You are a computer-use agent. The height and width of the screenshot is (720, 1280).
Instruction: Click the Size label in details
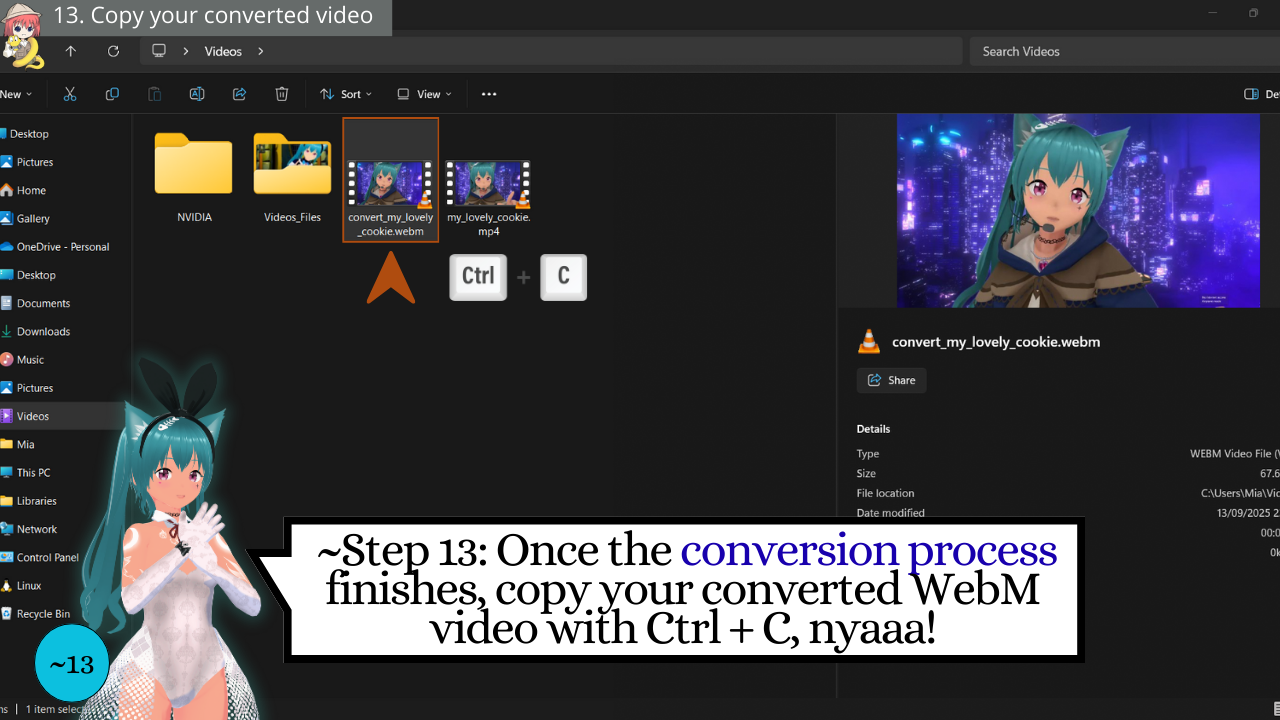click(866, 474)
